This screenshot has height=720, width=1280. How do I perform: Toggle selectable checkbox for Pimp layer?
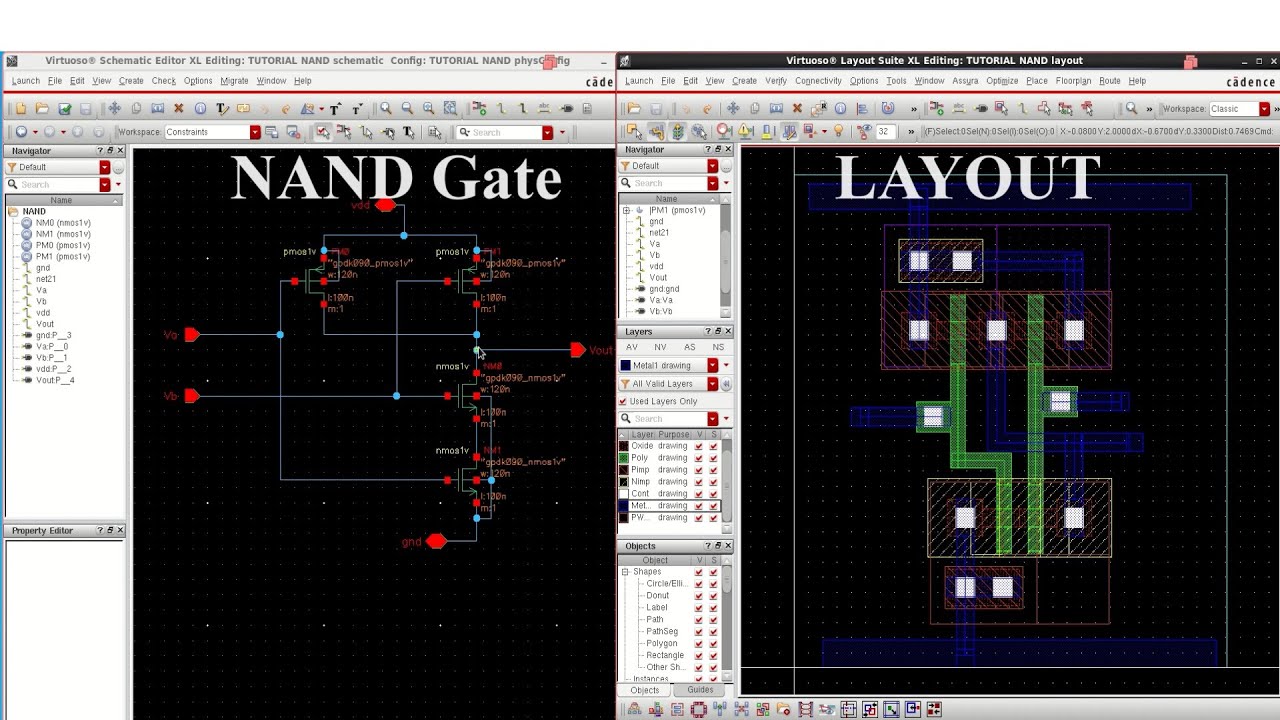click(x=713, y=470)
